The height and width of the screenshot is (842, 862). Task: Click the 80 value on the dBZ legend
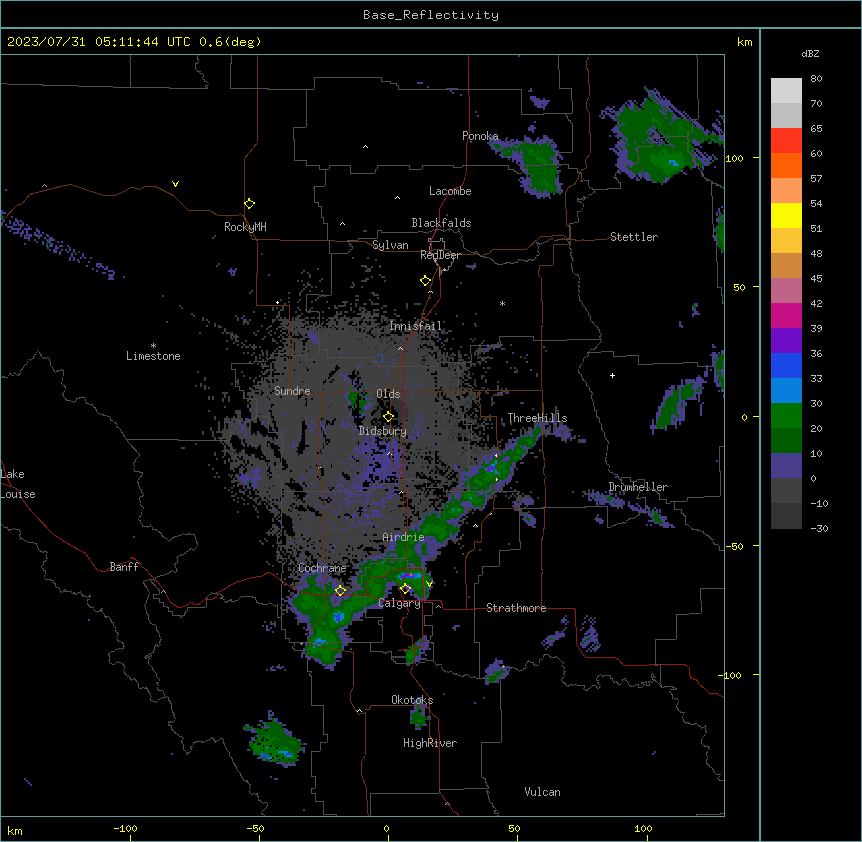(x=816, y=79)
